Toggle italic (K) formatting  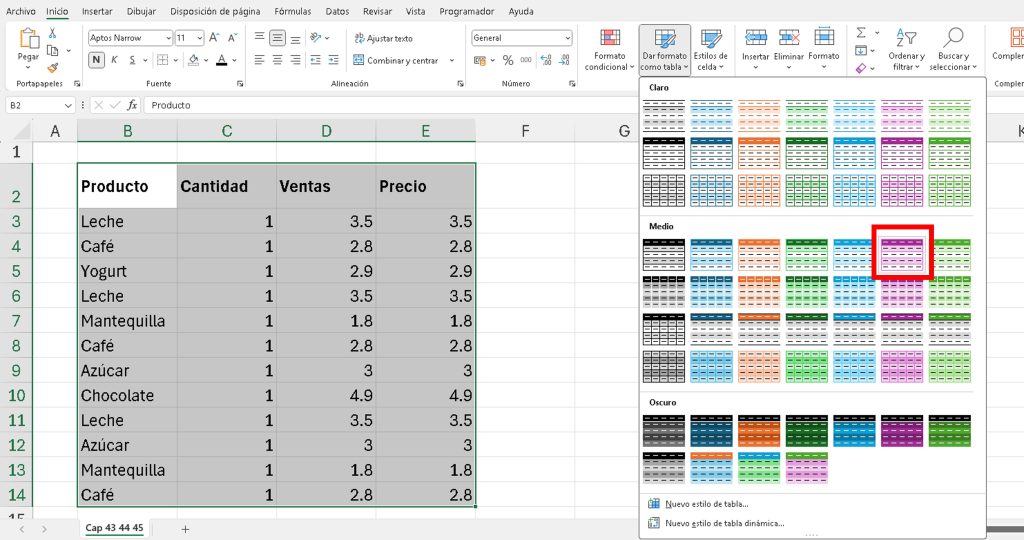pyautogui.click(x=115, y=60)
